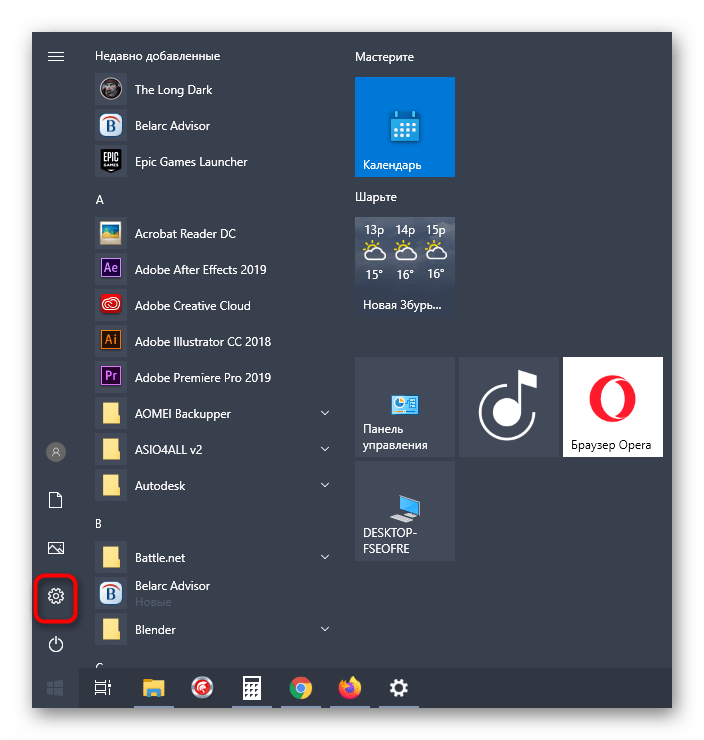Launch Браузер Opera tile

[612, 407]
